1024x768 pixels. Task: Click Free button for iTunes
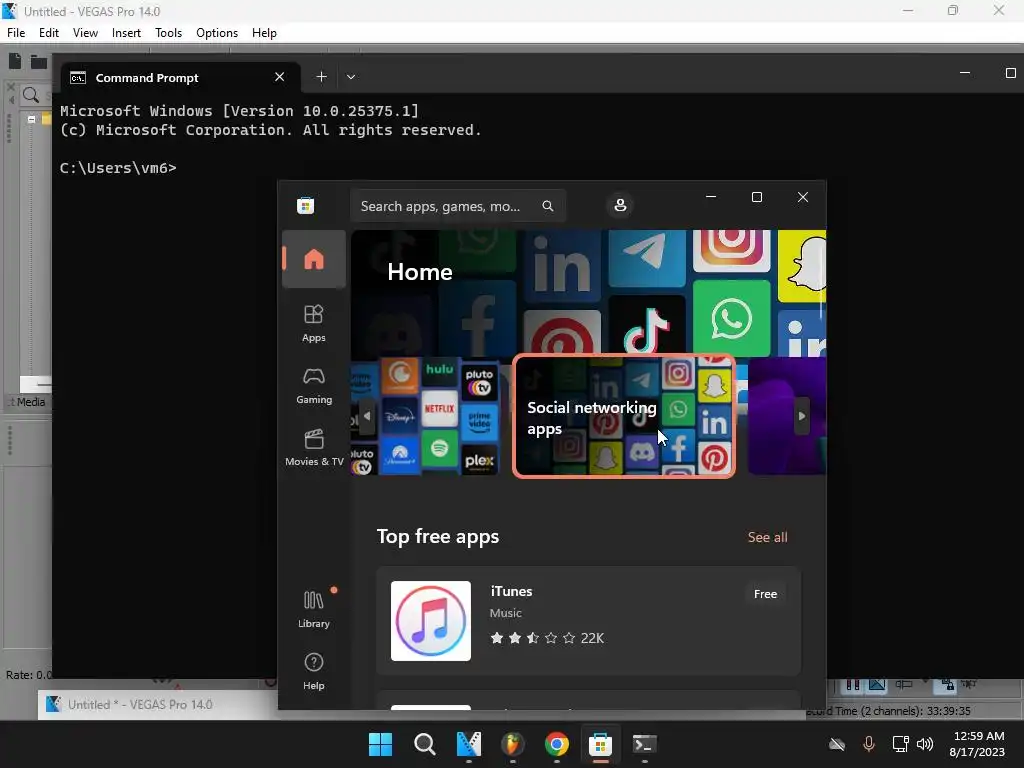pyautogui.click(x=765, y=594)
